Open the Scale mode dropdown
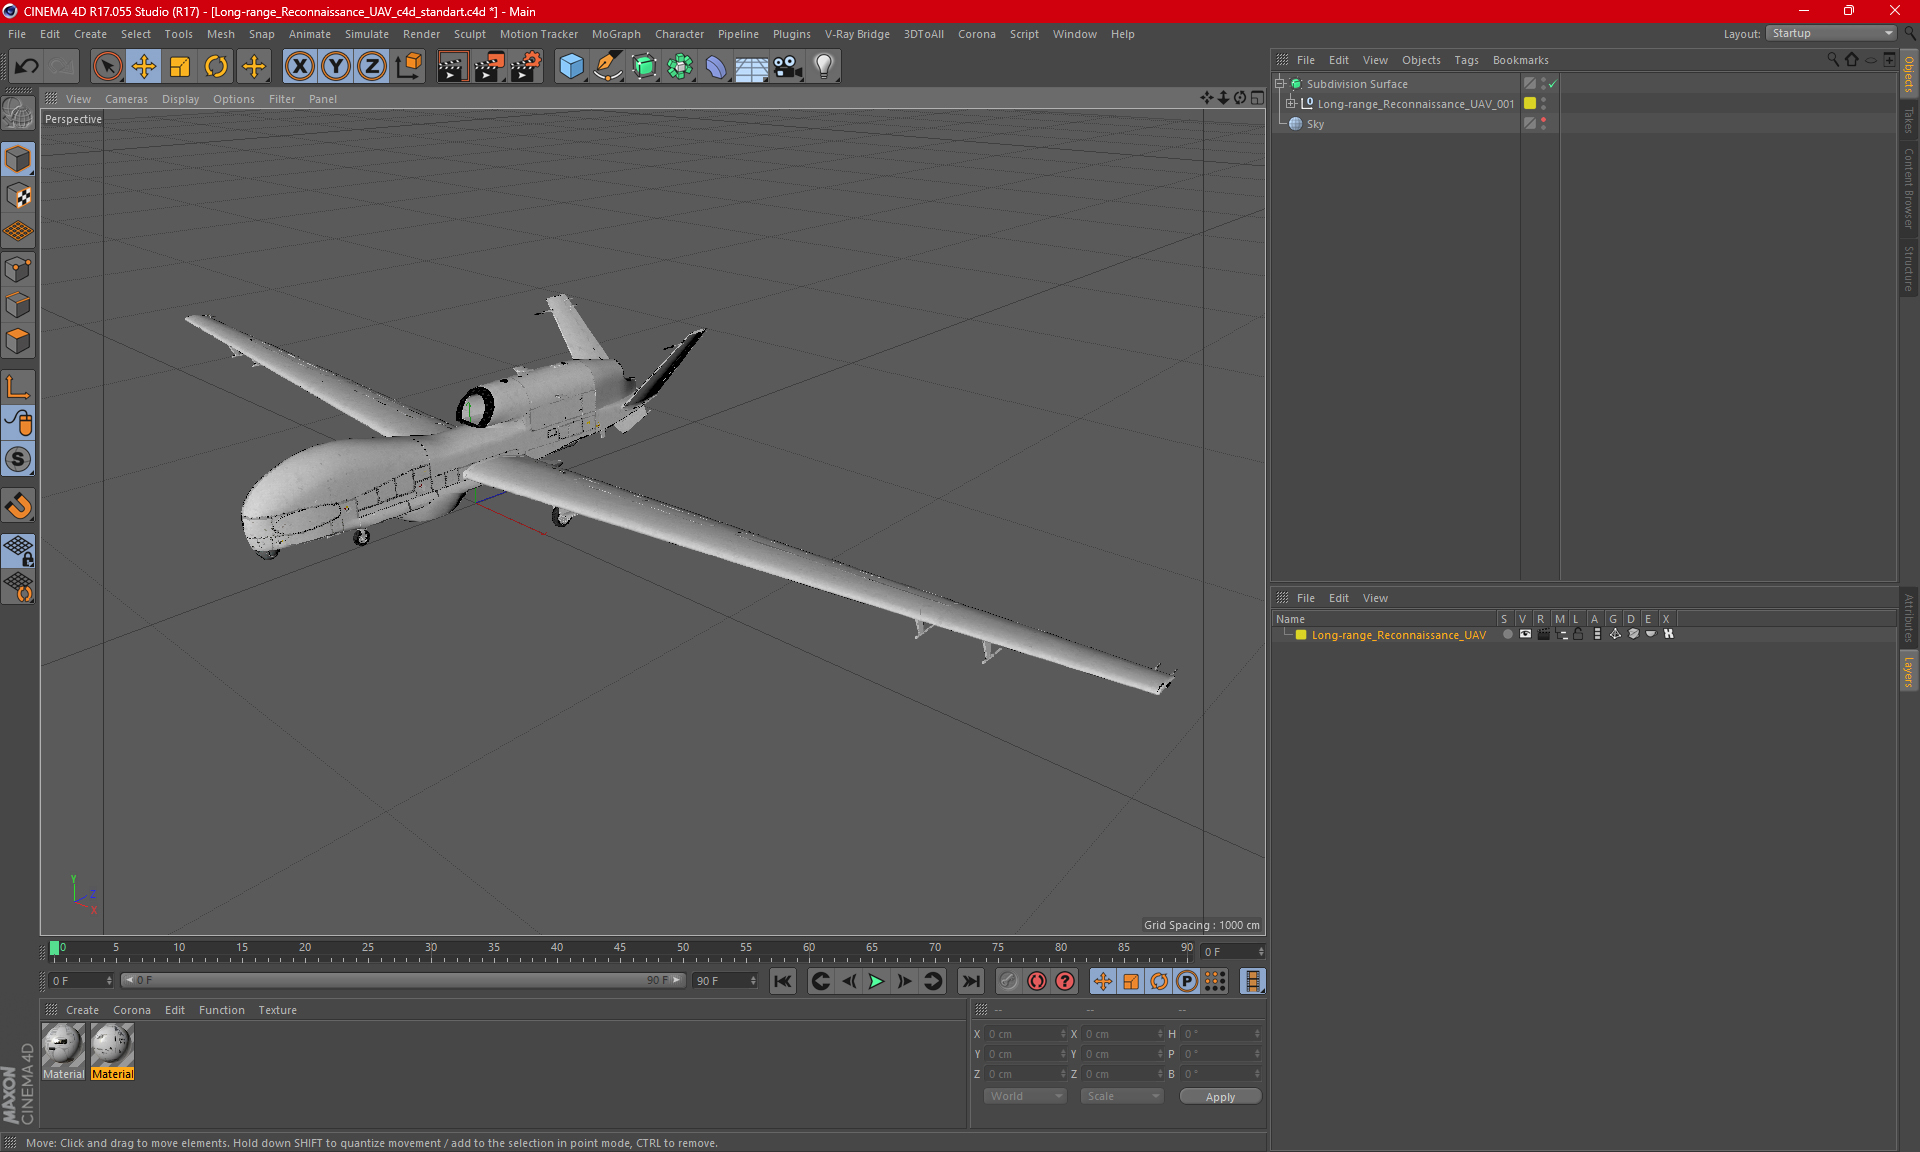Image resolution: width=1920 pixels, height=1152 pixels. point(1121,1096)
